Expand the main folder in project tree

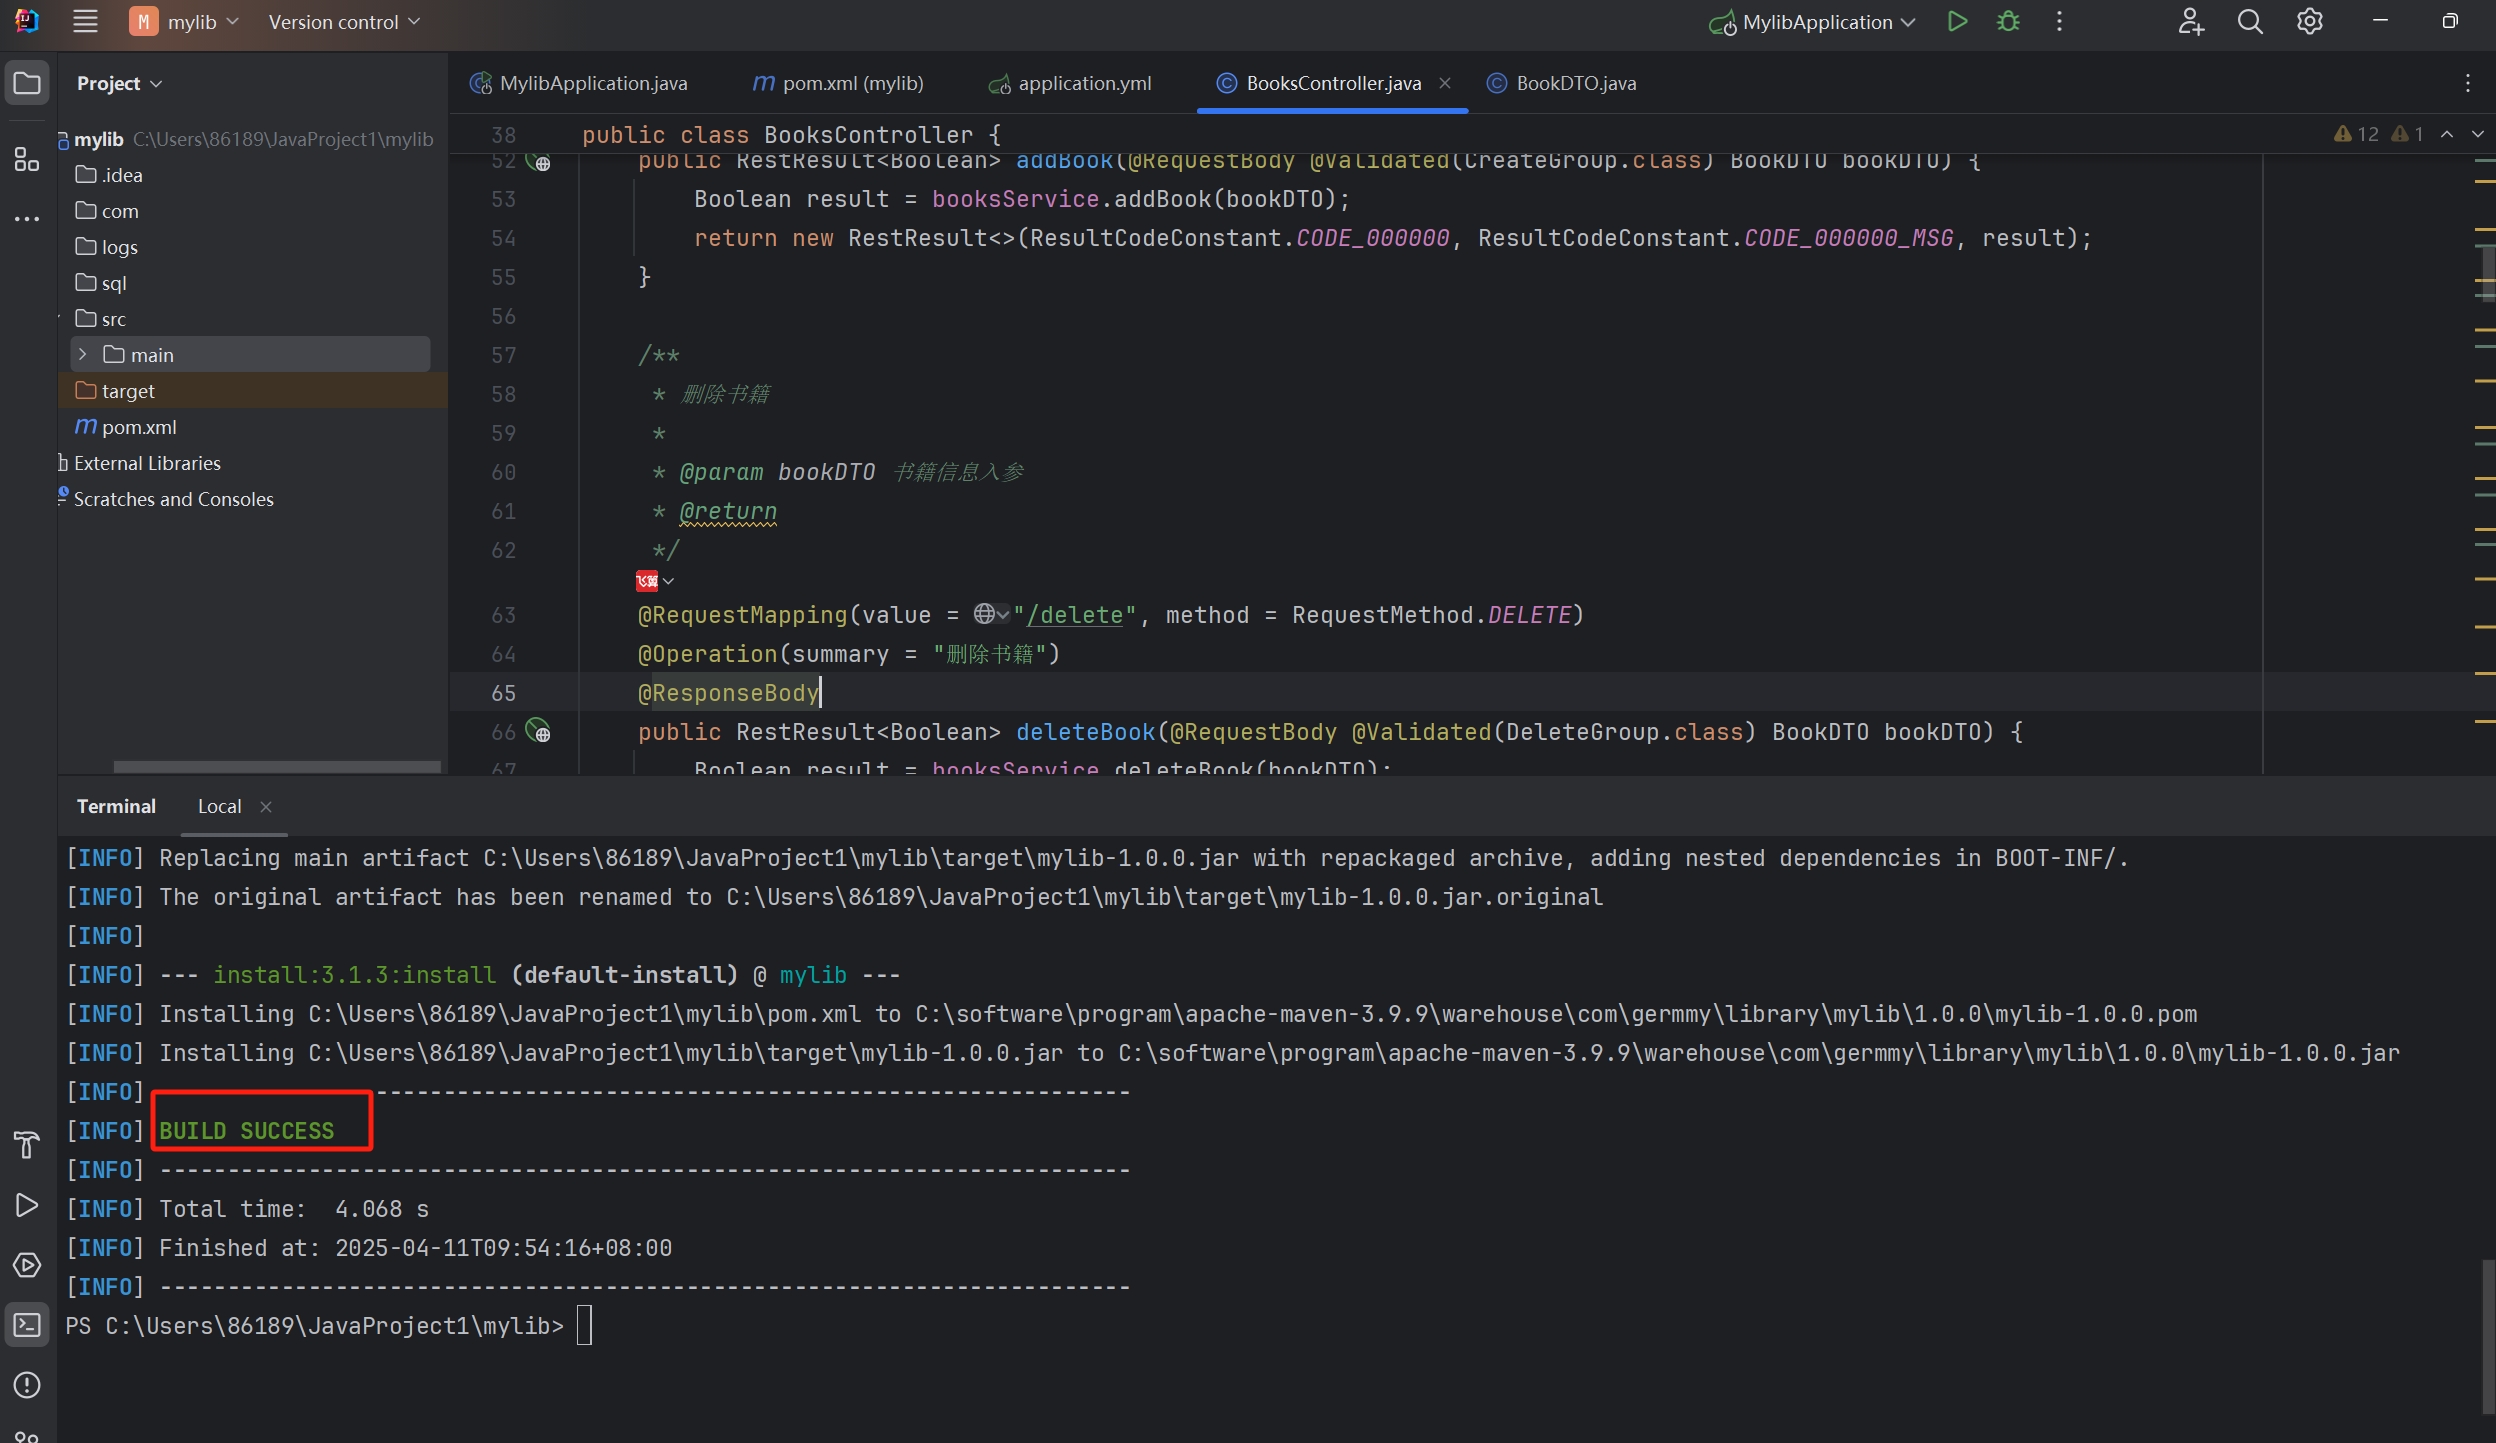point(83,355)
